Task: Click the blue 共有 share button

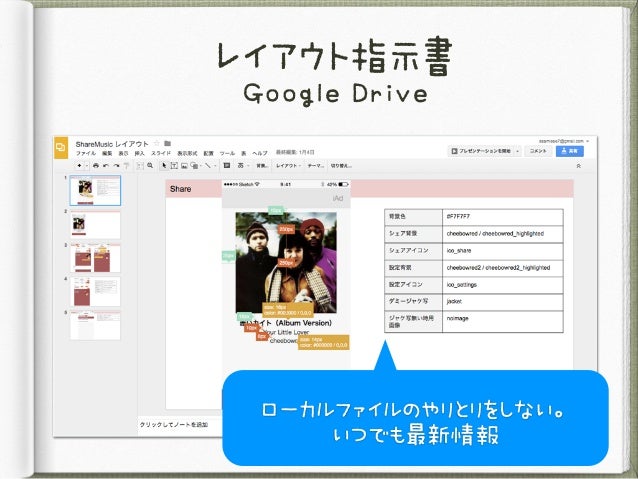Action: [570, 151]
